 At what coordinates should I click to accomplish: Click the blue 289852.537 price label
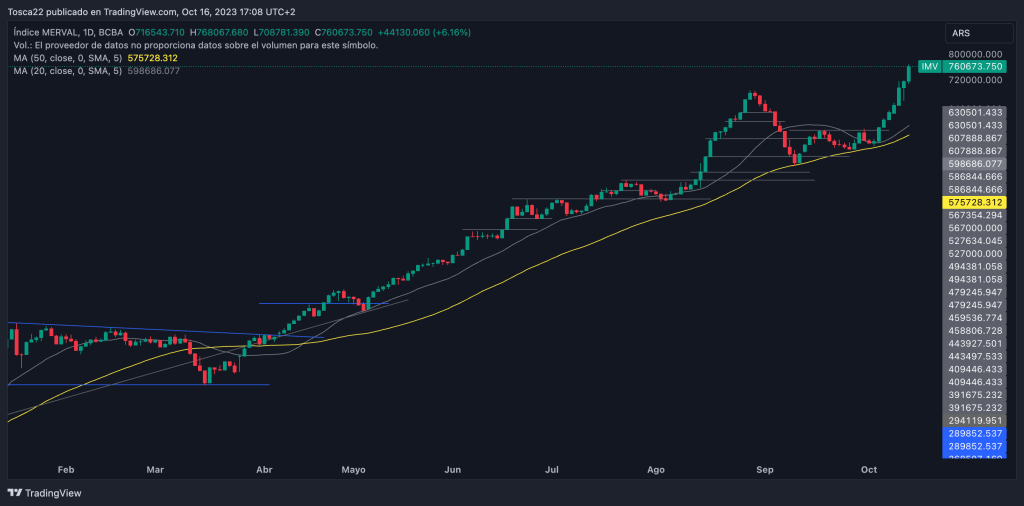(x=974, y=434)
